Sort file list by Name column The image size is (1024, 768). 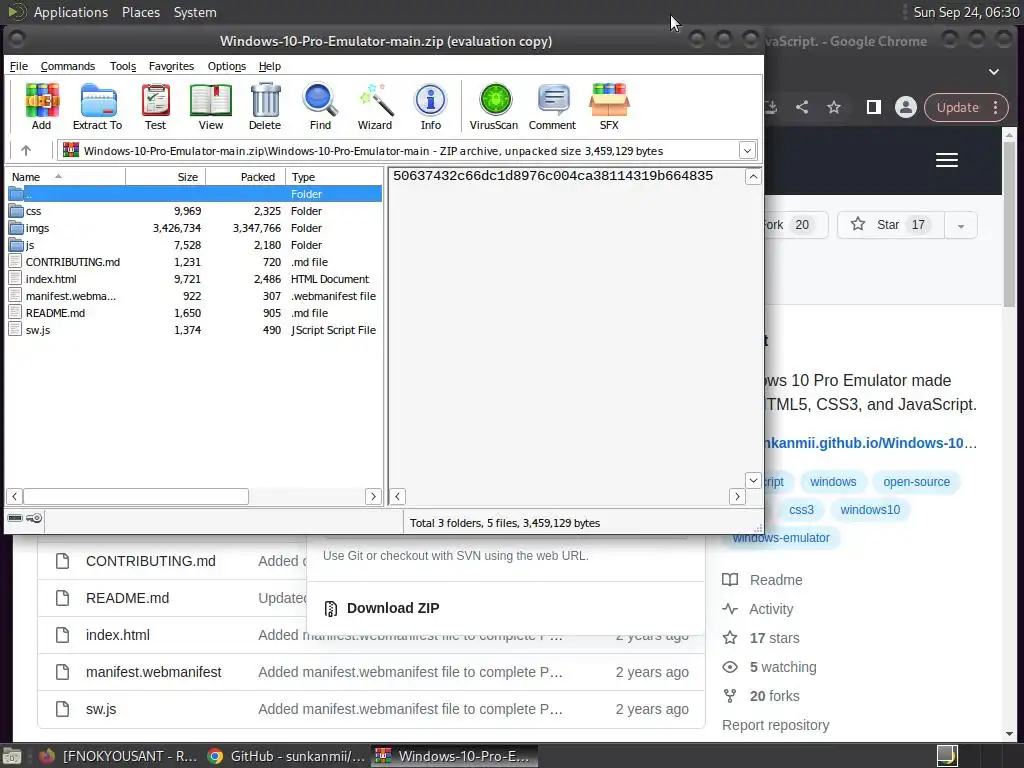click(66, 177)
